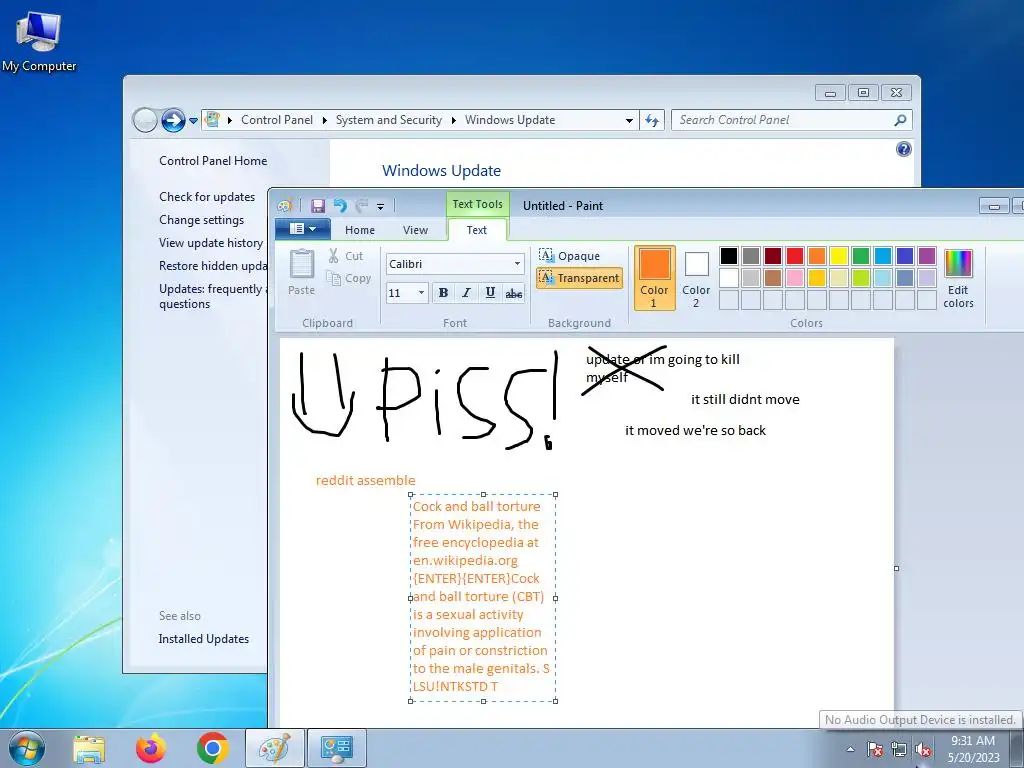Click the Control Panel taskbar button

click(337, 748)
